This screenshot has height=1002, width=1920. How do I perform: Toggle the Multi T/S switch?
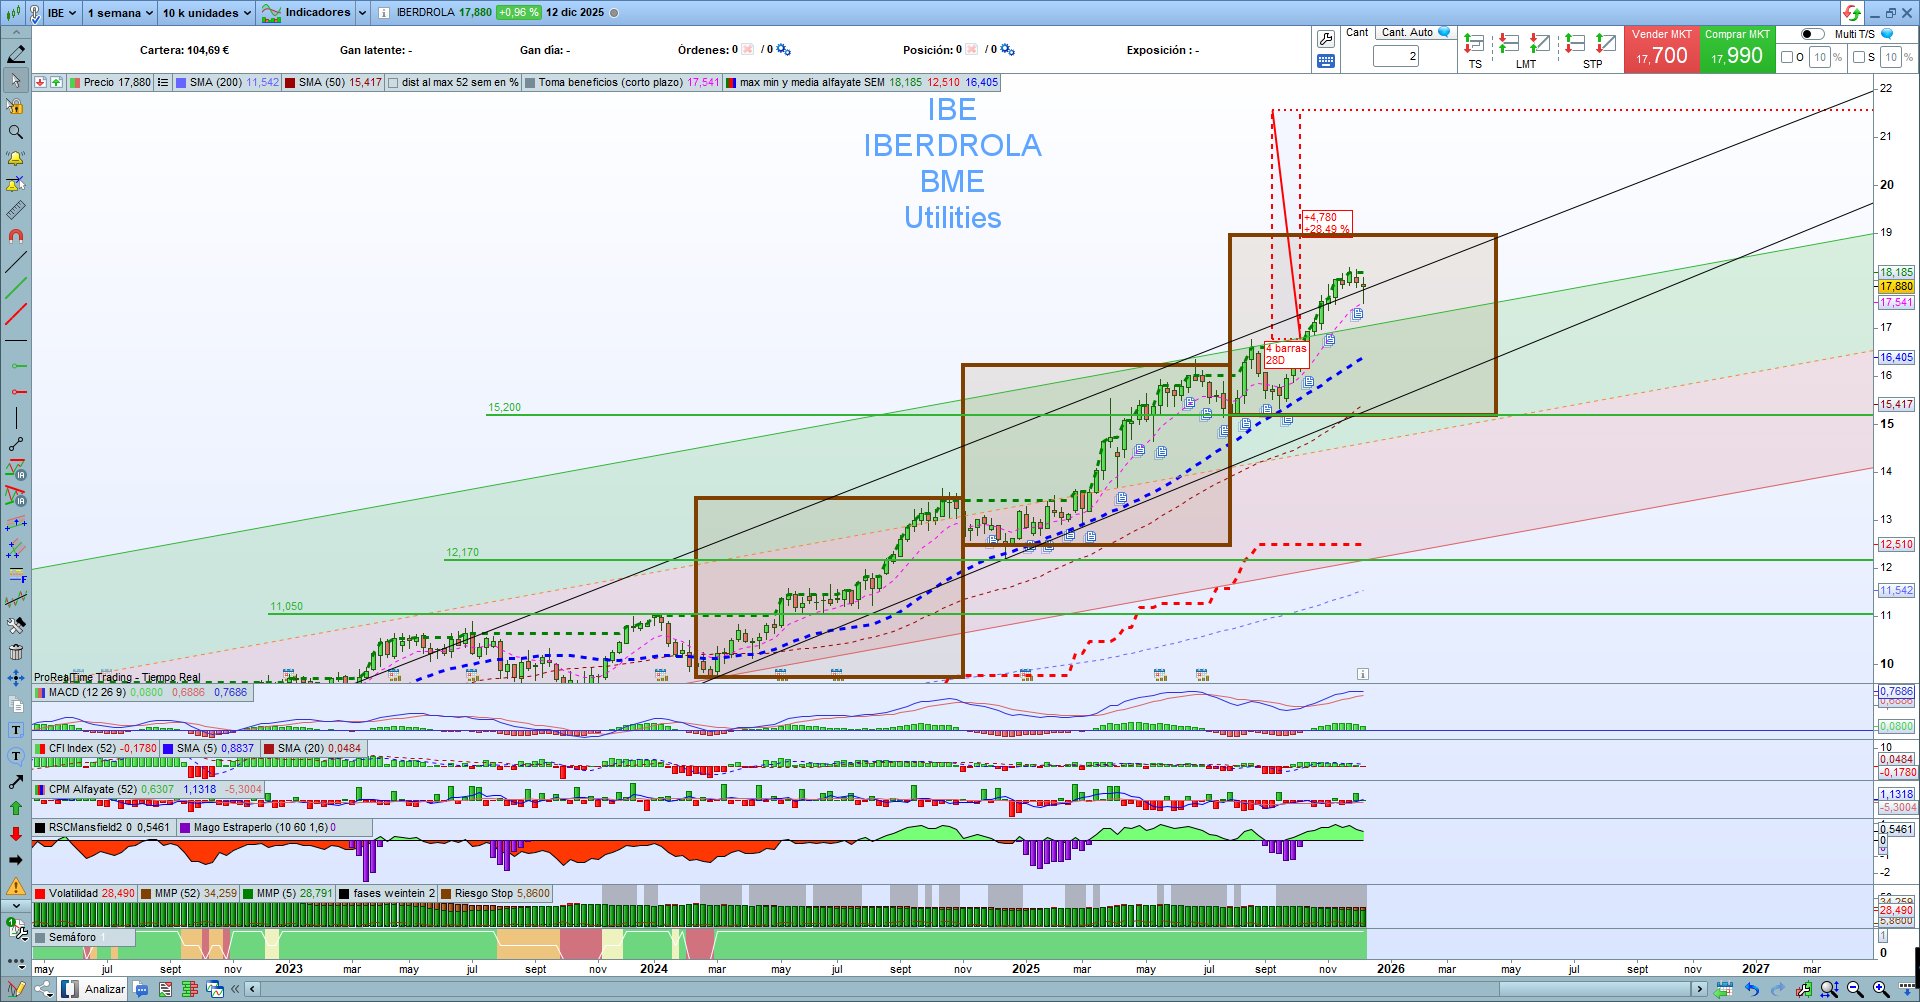pos(1812,34)
